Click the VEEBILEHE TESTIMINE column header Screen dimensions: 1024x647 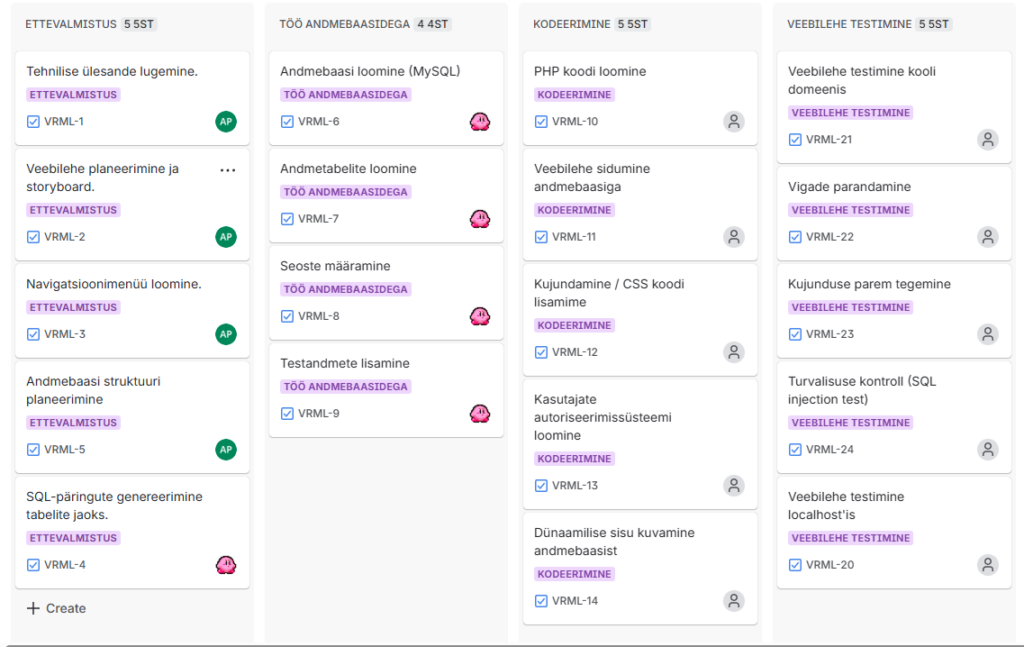849,24
